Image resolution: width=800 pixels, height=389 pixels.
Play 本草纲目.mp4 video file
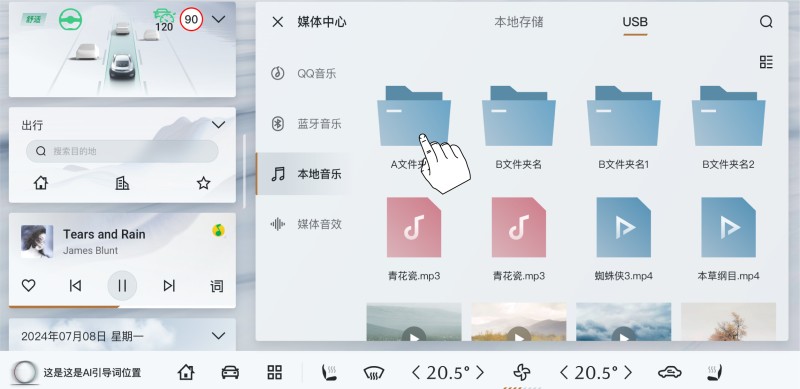click(728, 239)
